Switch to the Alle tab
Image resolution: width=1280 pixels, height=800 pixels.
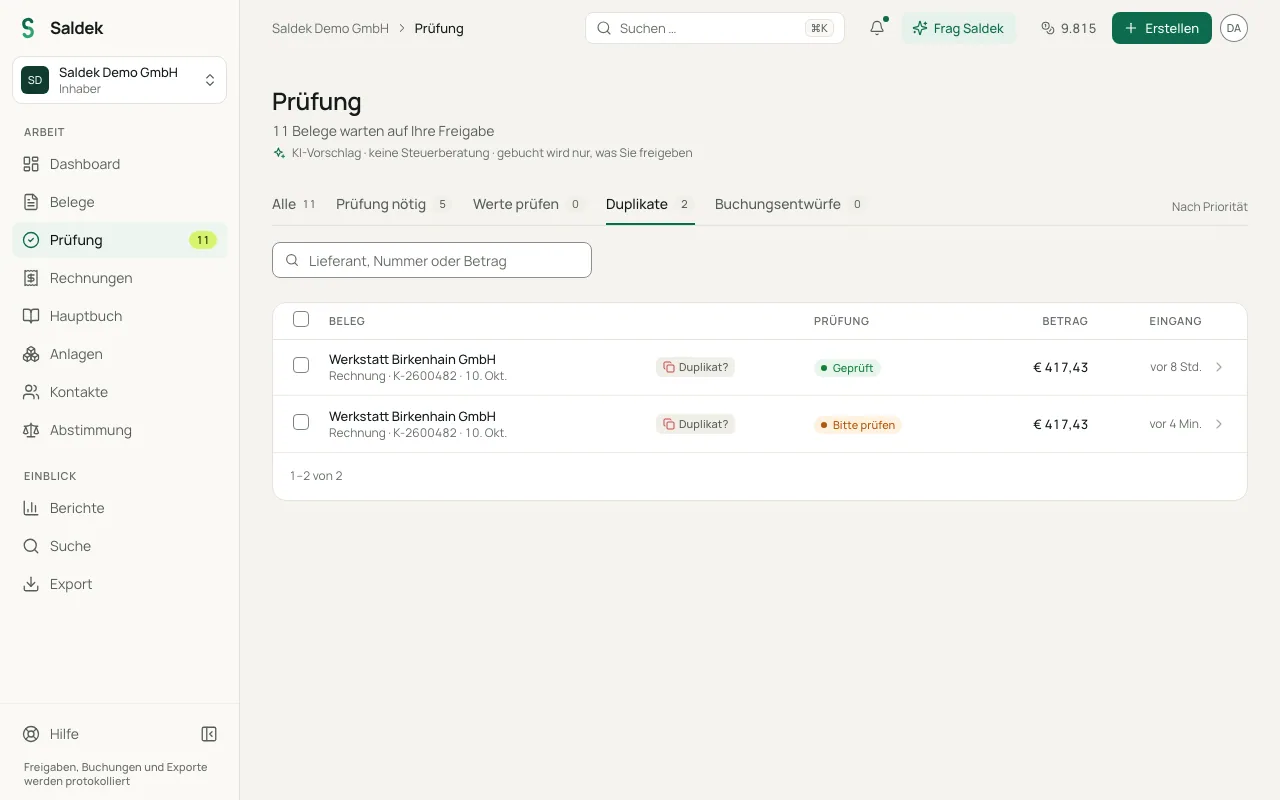pyautogui.click(x=294, y=205)
